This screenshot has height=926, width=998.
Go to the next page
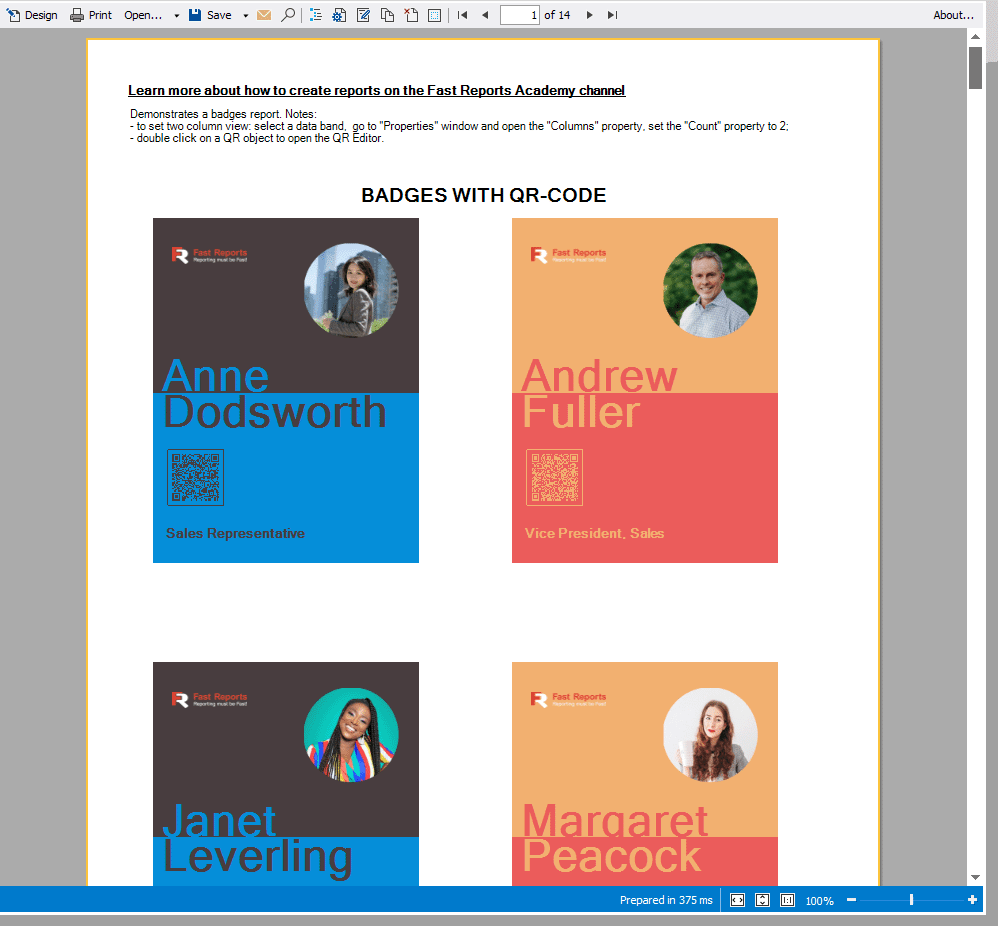pos(589,15)
